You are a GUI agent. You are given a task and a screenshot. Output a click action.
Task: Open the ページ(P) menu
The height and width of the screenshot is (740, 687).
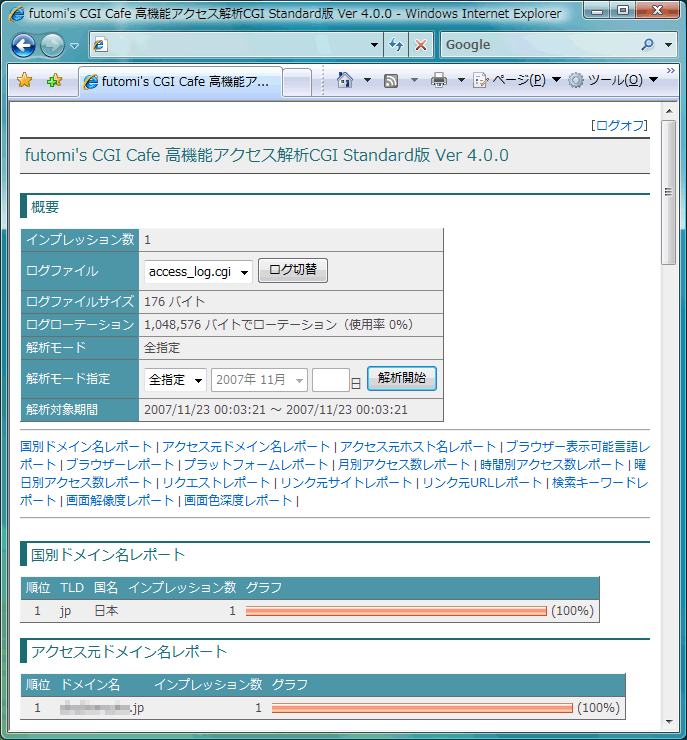point(516,80)
